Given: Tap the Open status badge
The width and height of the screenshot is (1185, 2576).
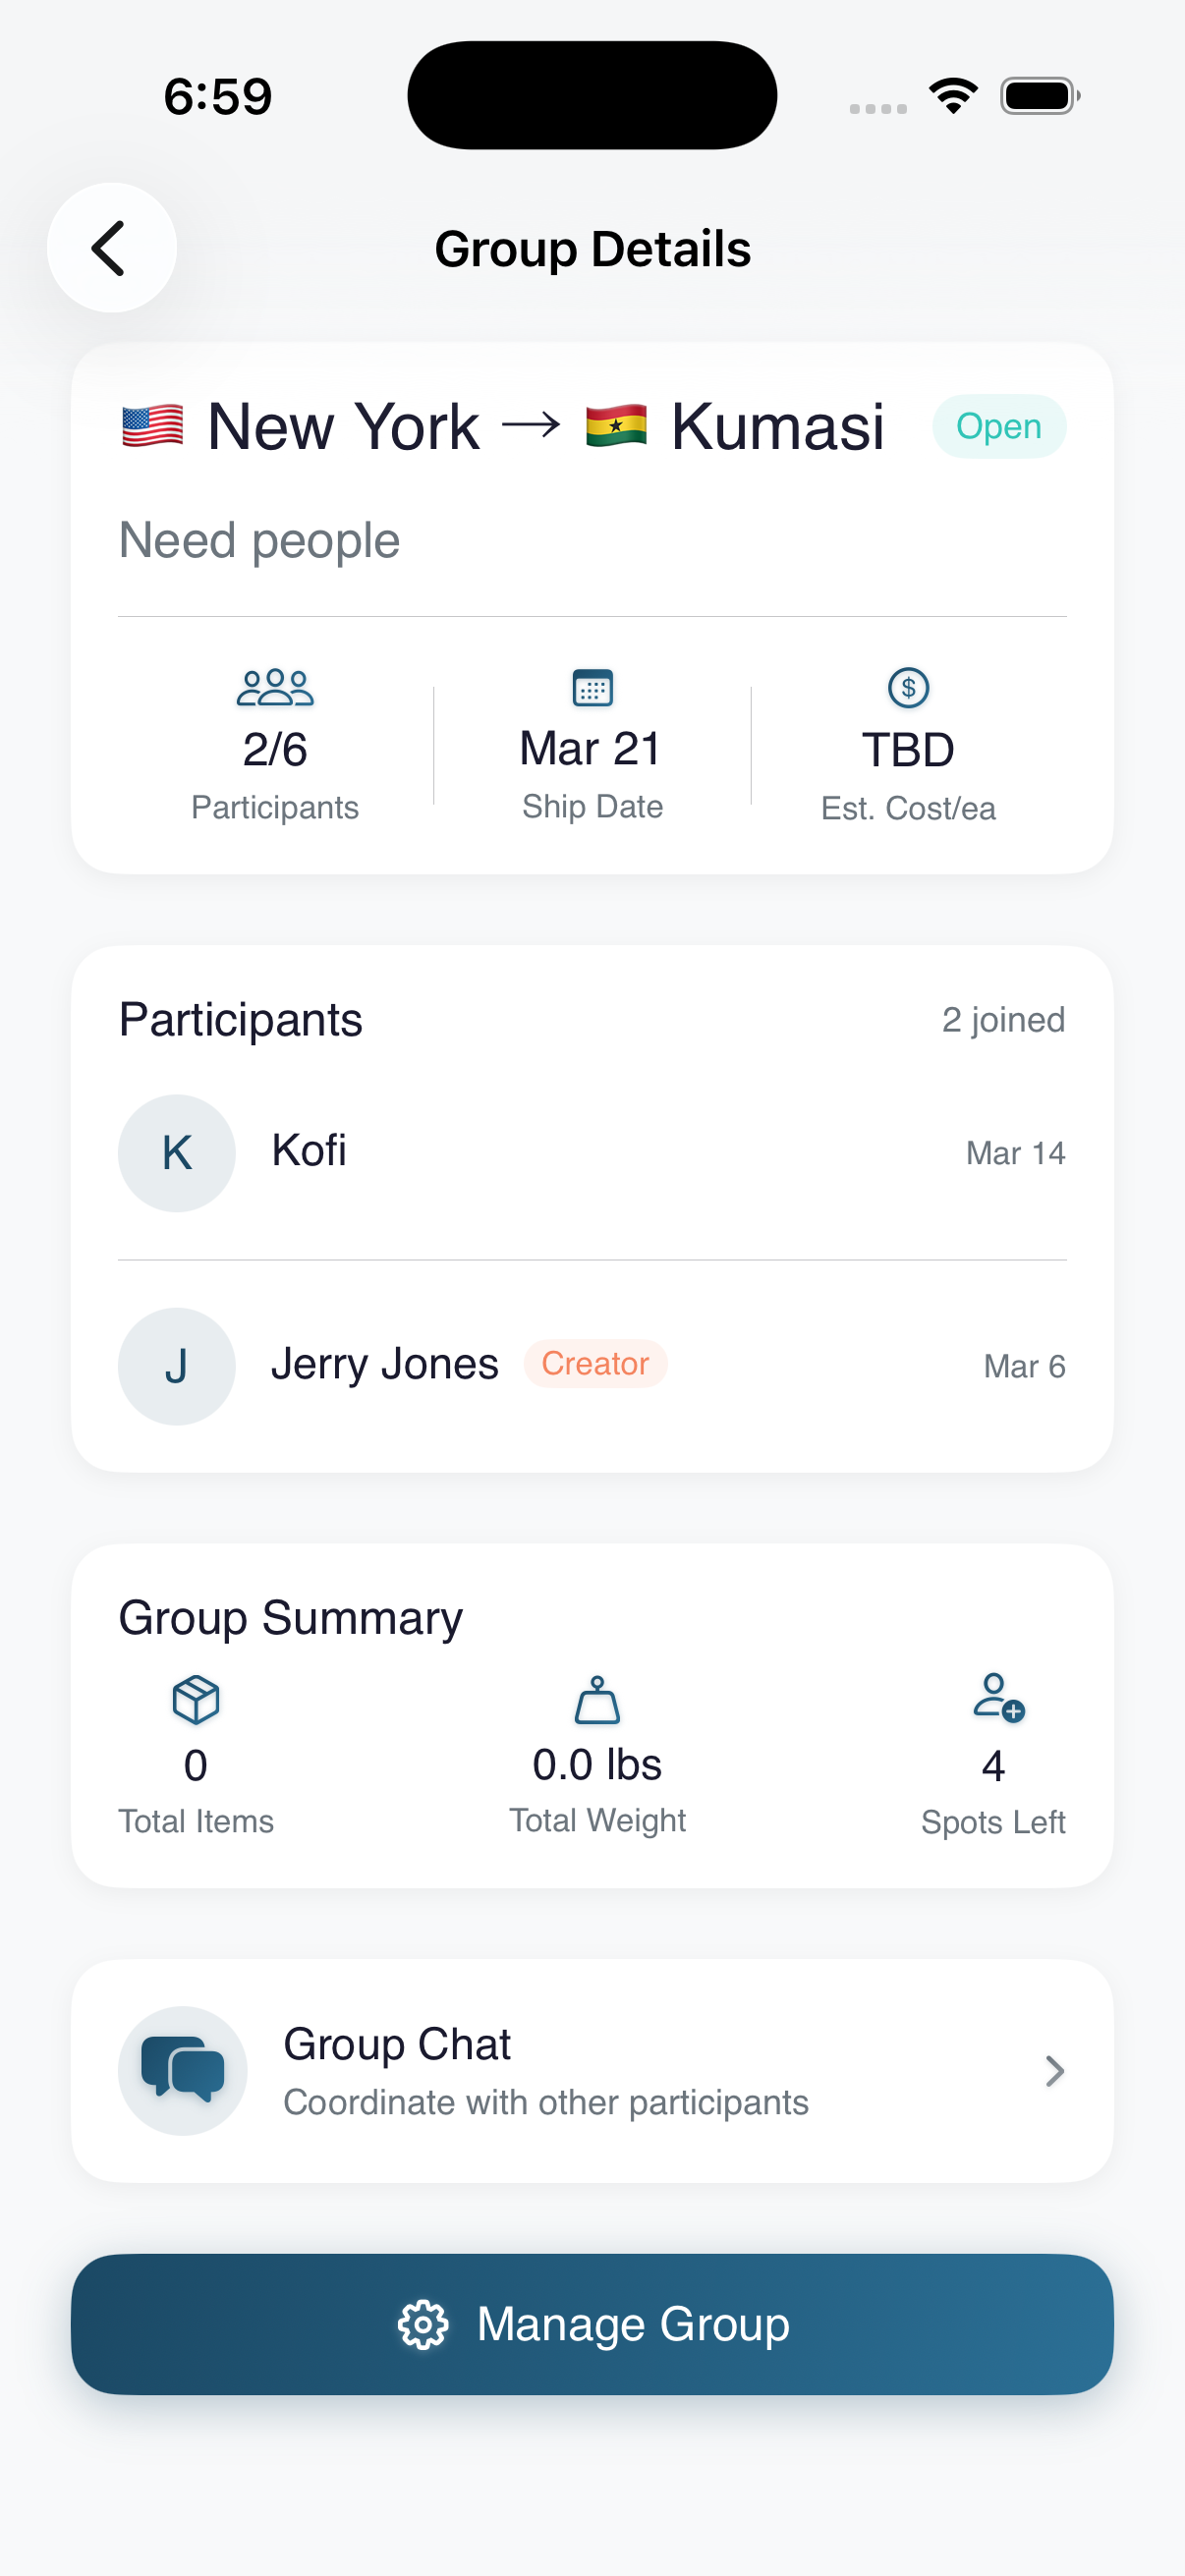Looking at the screenshot, I should click(998, 427).
